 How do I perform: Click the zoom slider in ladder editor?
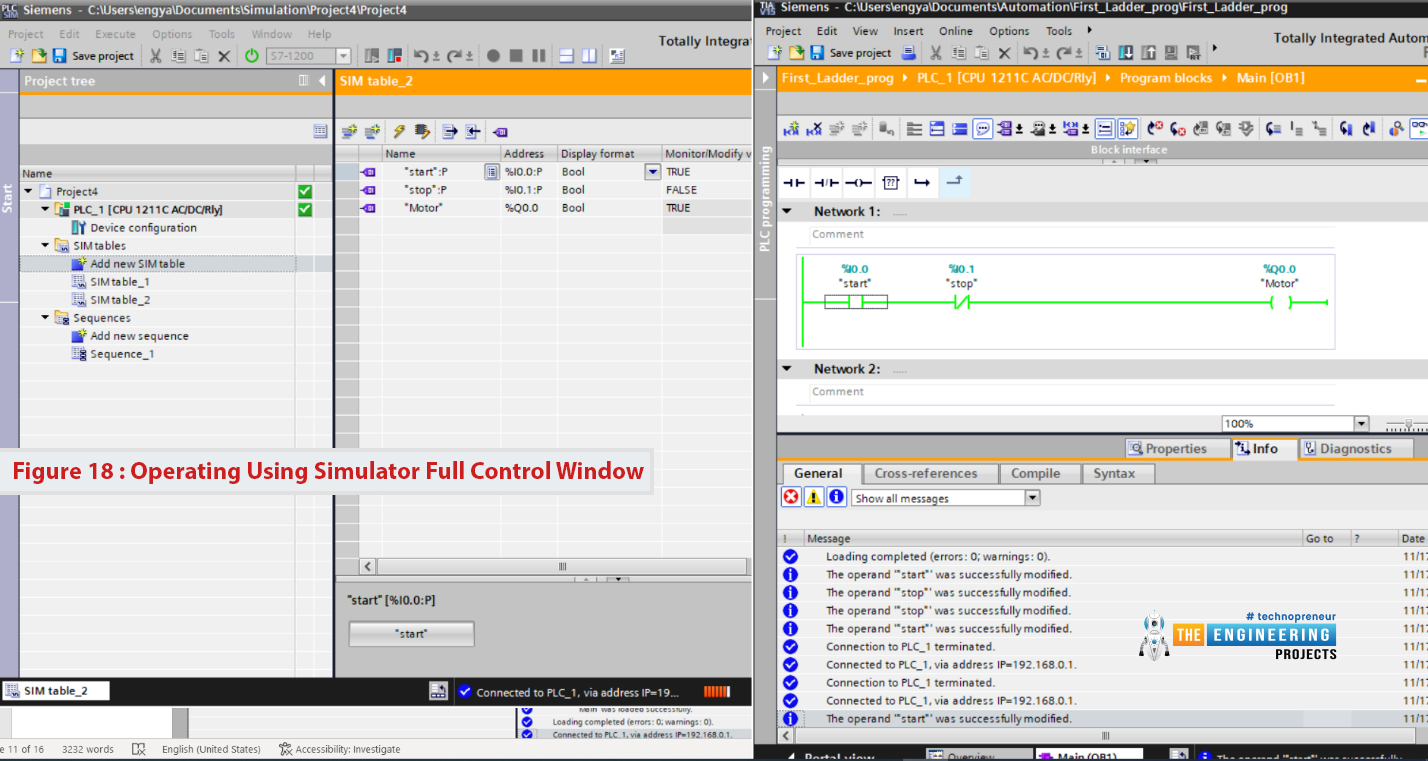tap(1407, 424)
